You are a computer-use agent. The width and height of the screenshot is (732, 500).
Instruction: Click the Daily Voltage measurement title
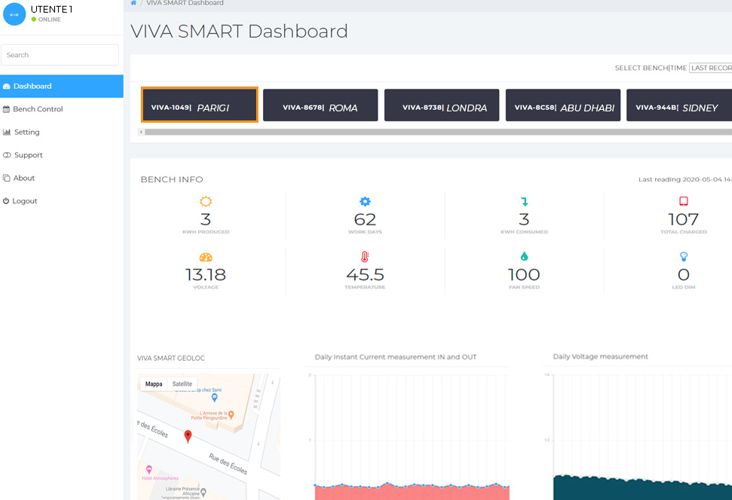pos(600,357)
